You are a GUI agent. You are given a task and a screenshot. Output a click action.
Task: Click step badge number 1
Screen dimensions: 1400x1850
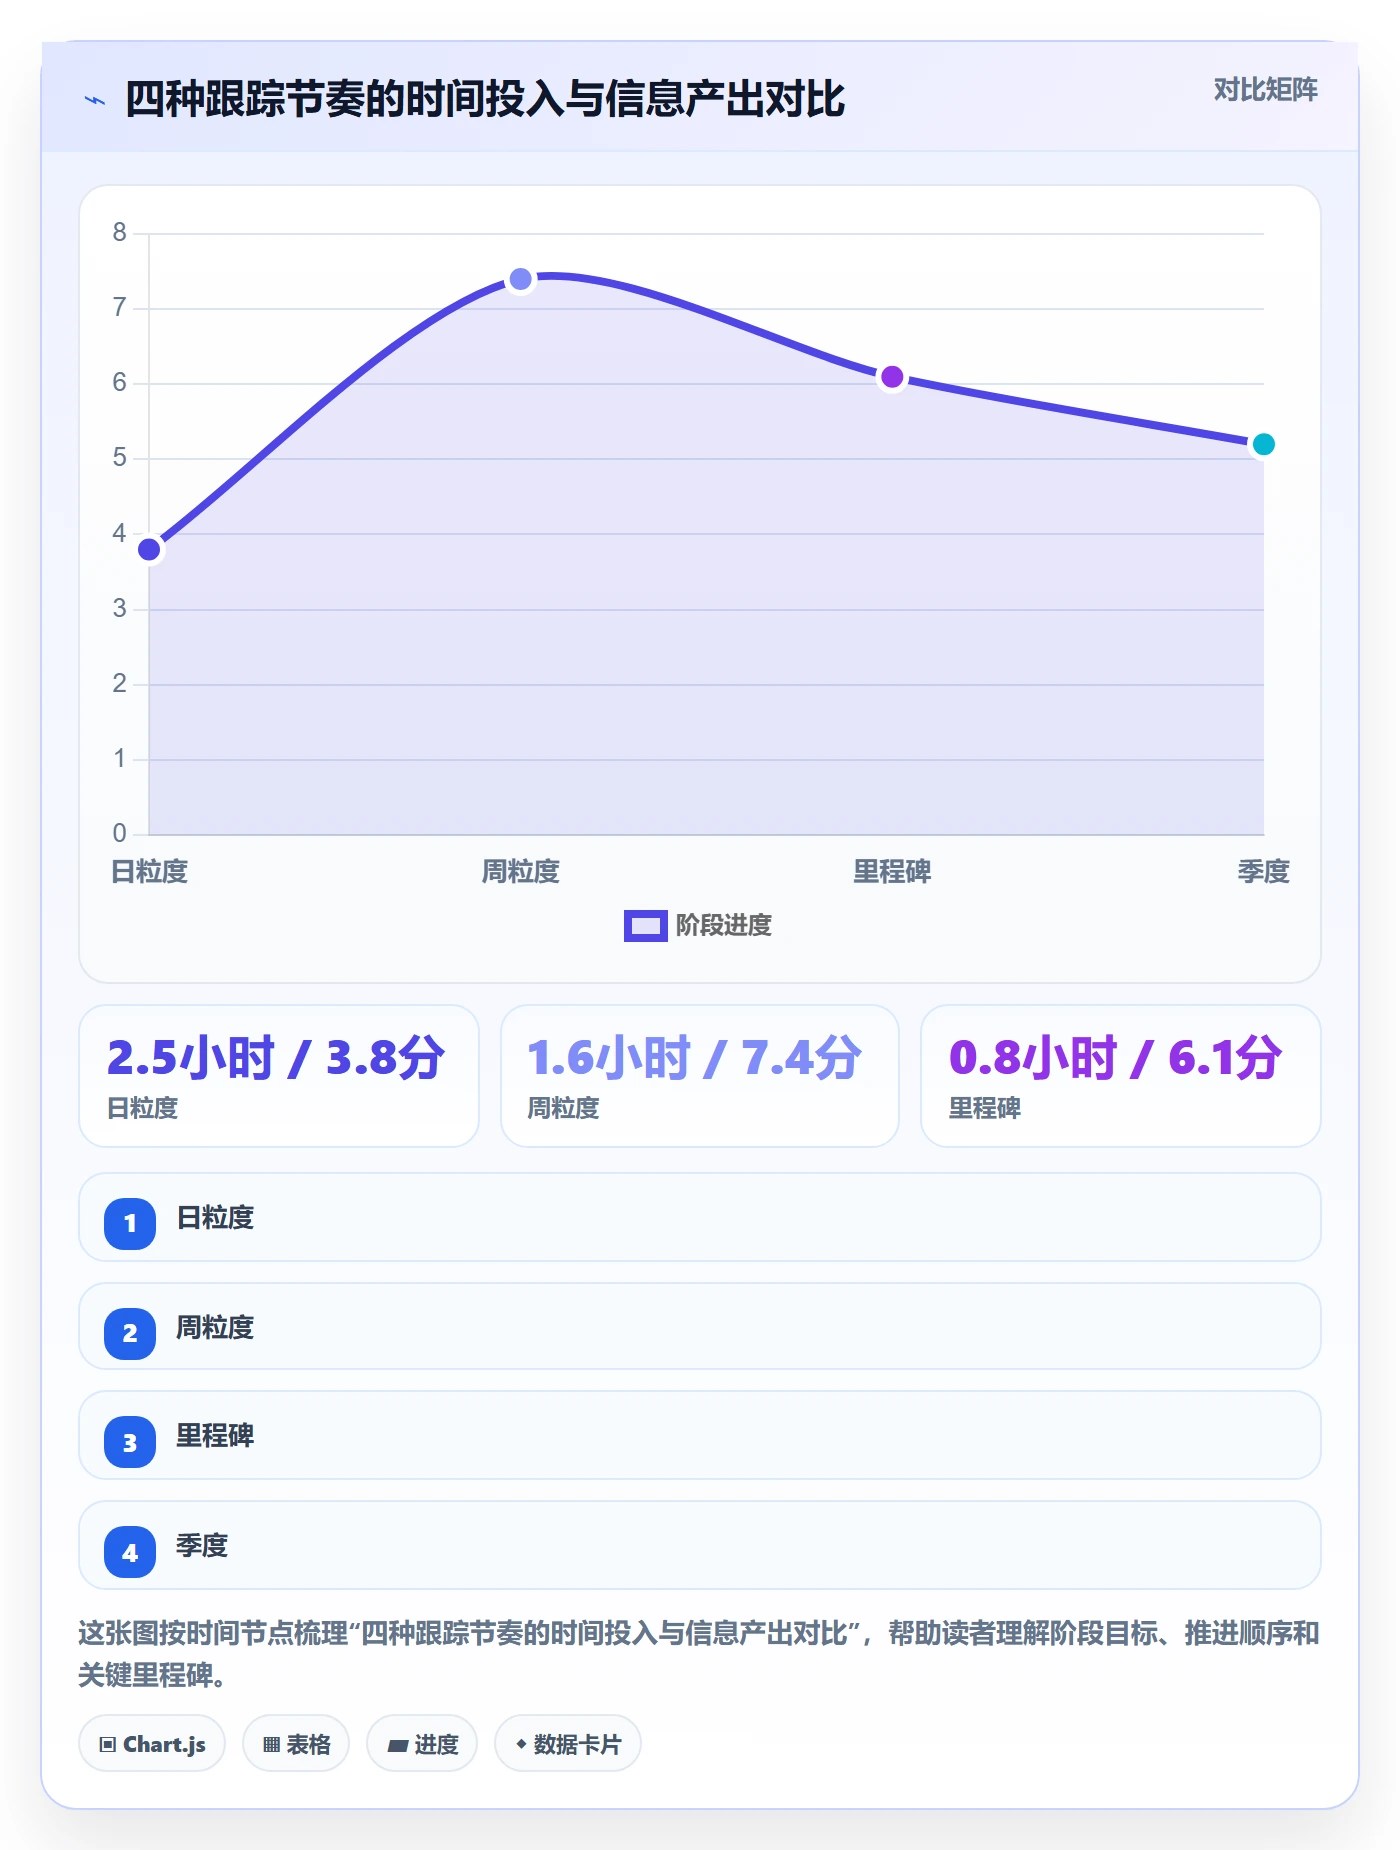click(x=130, y=1223)
